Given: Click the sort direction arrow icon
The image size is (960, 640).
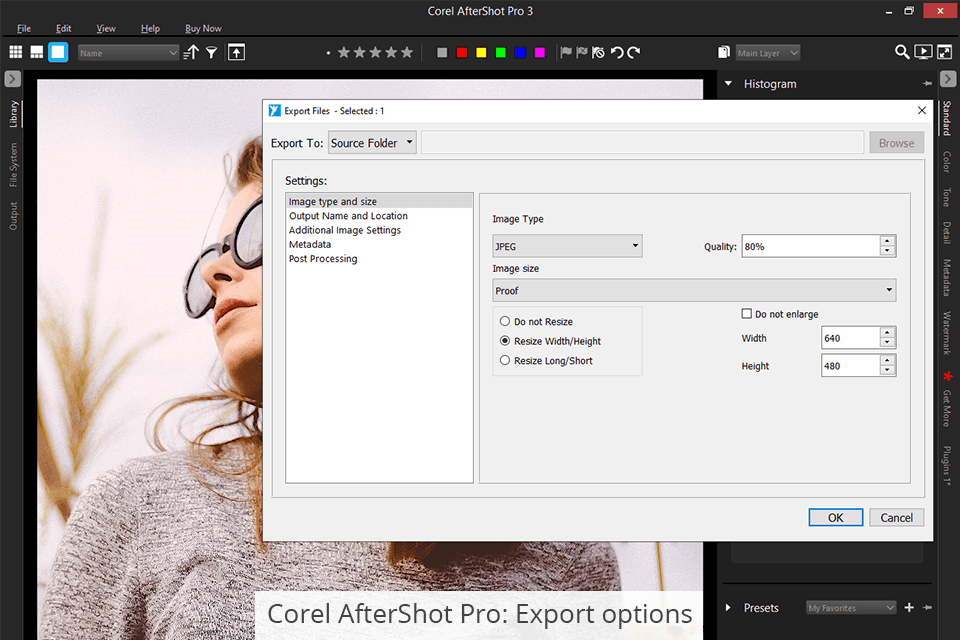Looking at the screenshot, I should coord(191,52).
